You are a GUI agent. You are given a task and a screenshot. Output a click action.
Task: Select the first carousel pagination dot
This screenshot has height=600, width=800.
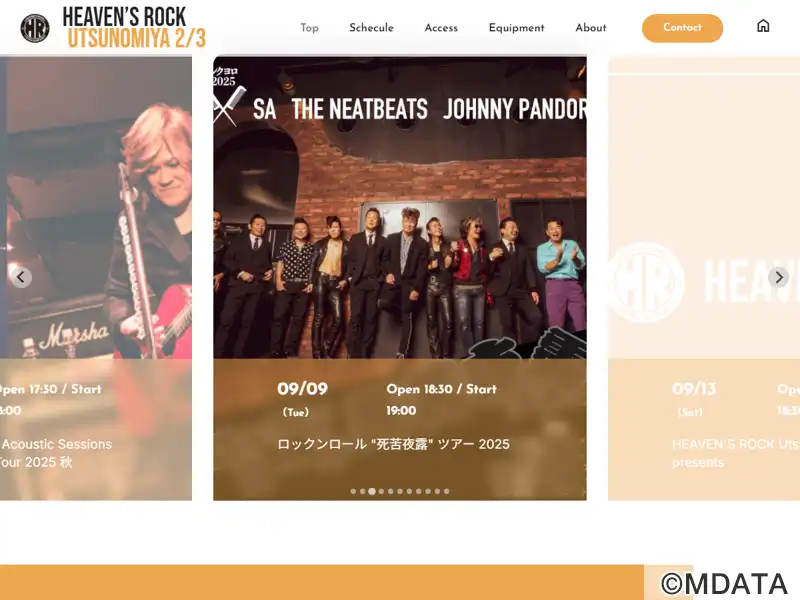(x=353, y=491)
